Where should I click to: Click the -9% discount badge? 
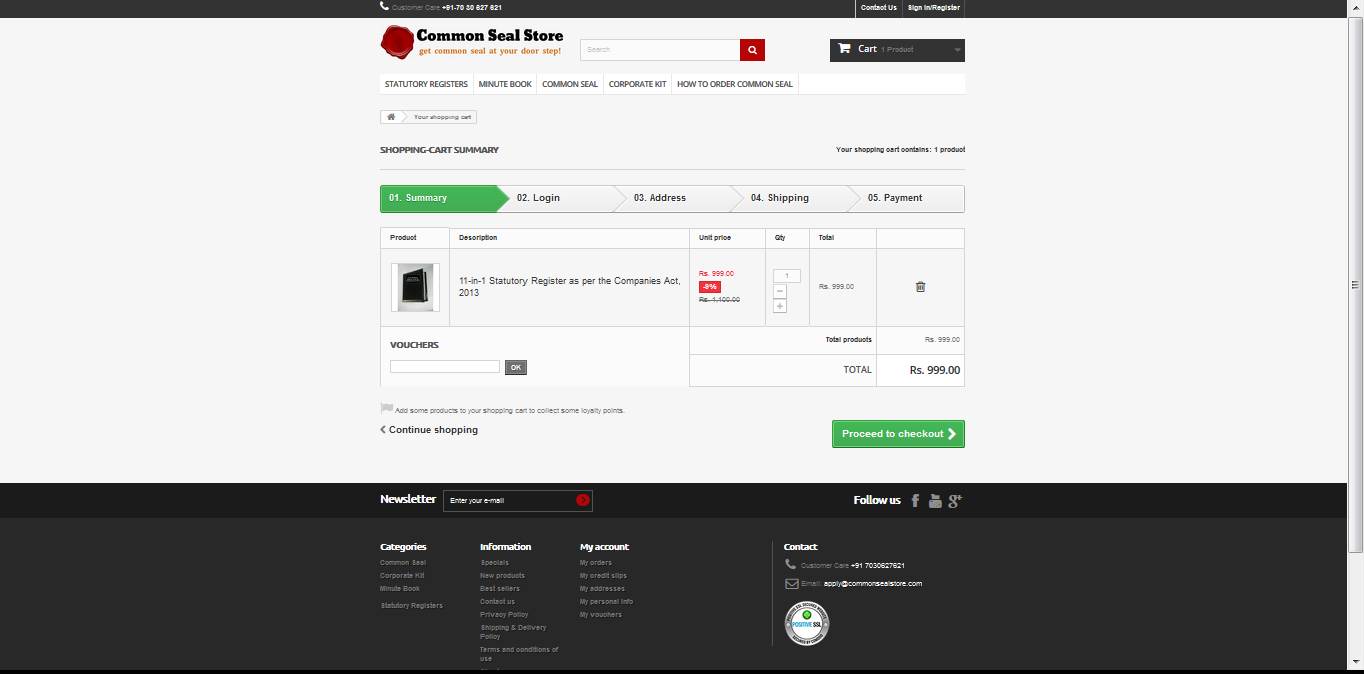(x=710, y=287)
